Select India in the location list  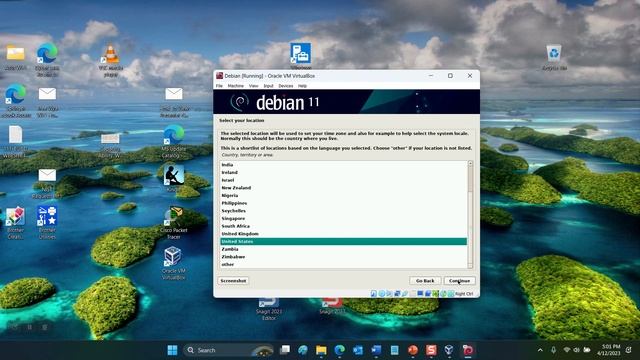pyautogui.click(x=343, y=165)
